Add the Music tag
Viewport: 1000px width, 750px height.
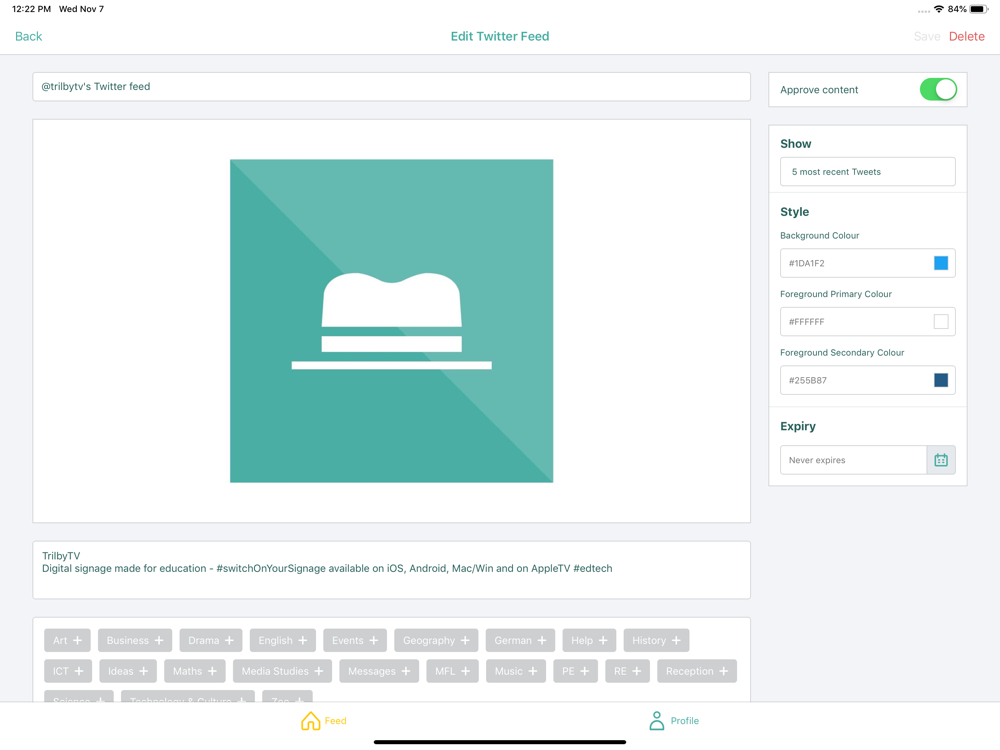[516, 671]
